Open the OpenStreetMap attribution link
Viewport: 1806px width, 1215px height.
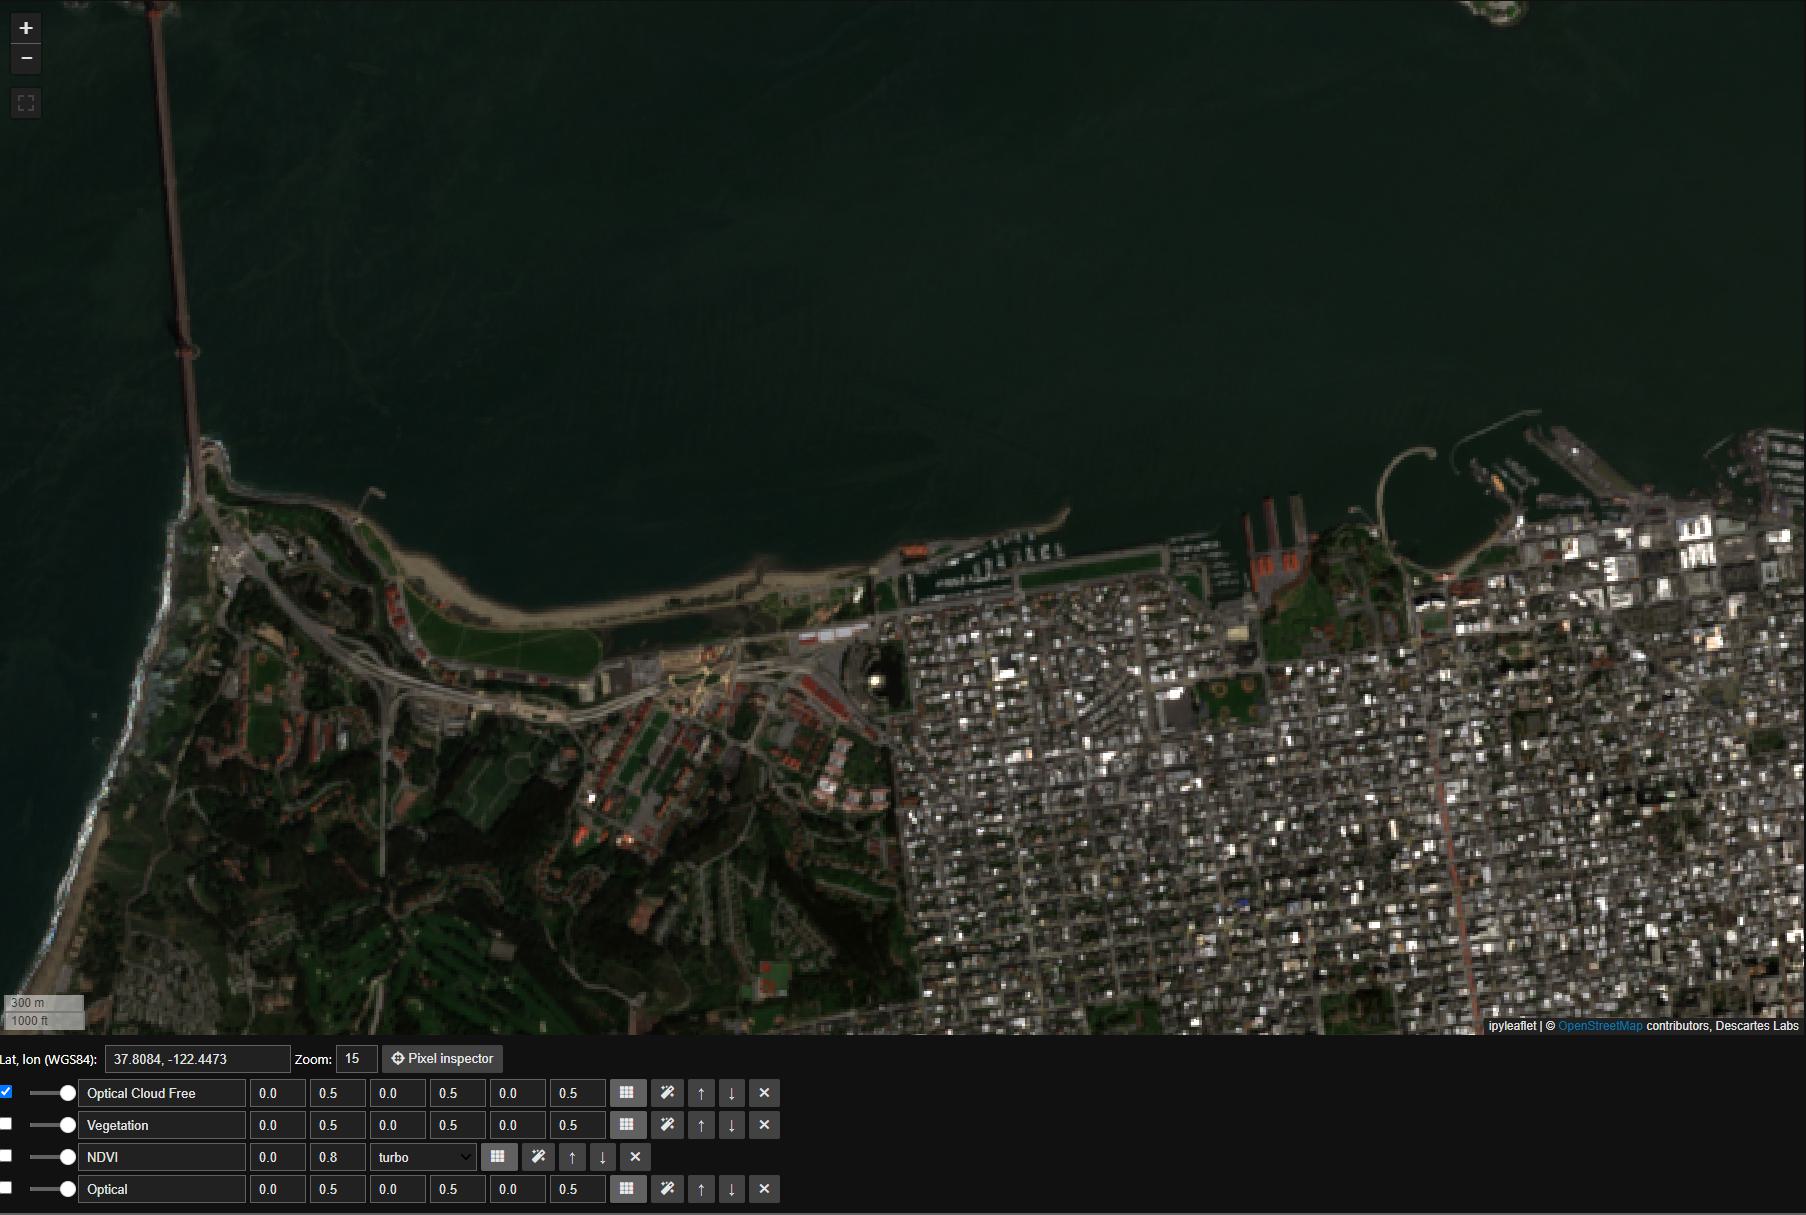1599,1026
